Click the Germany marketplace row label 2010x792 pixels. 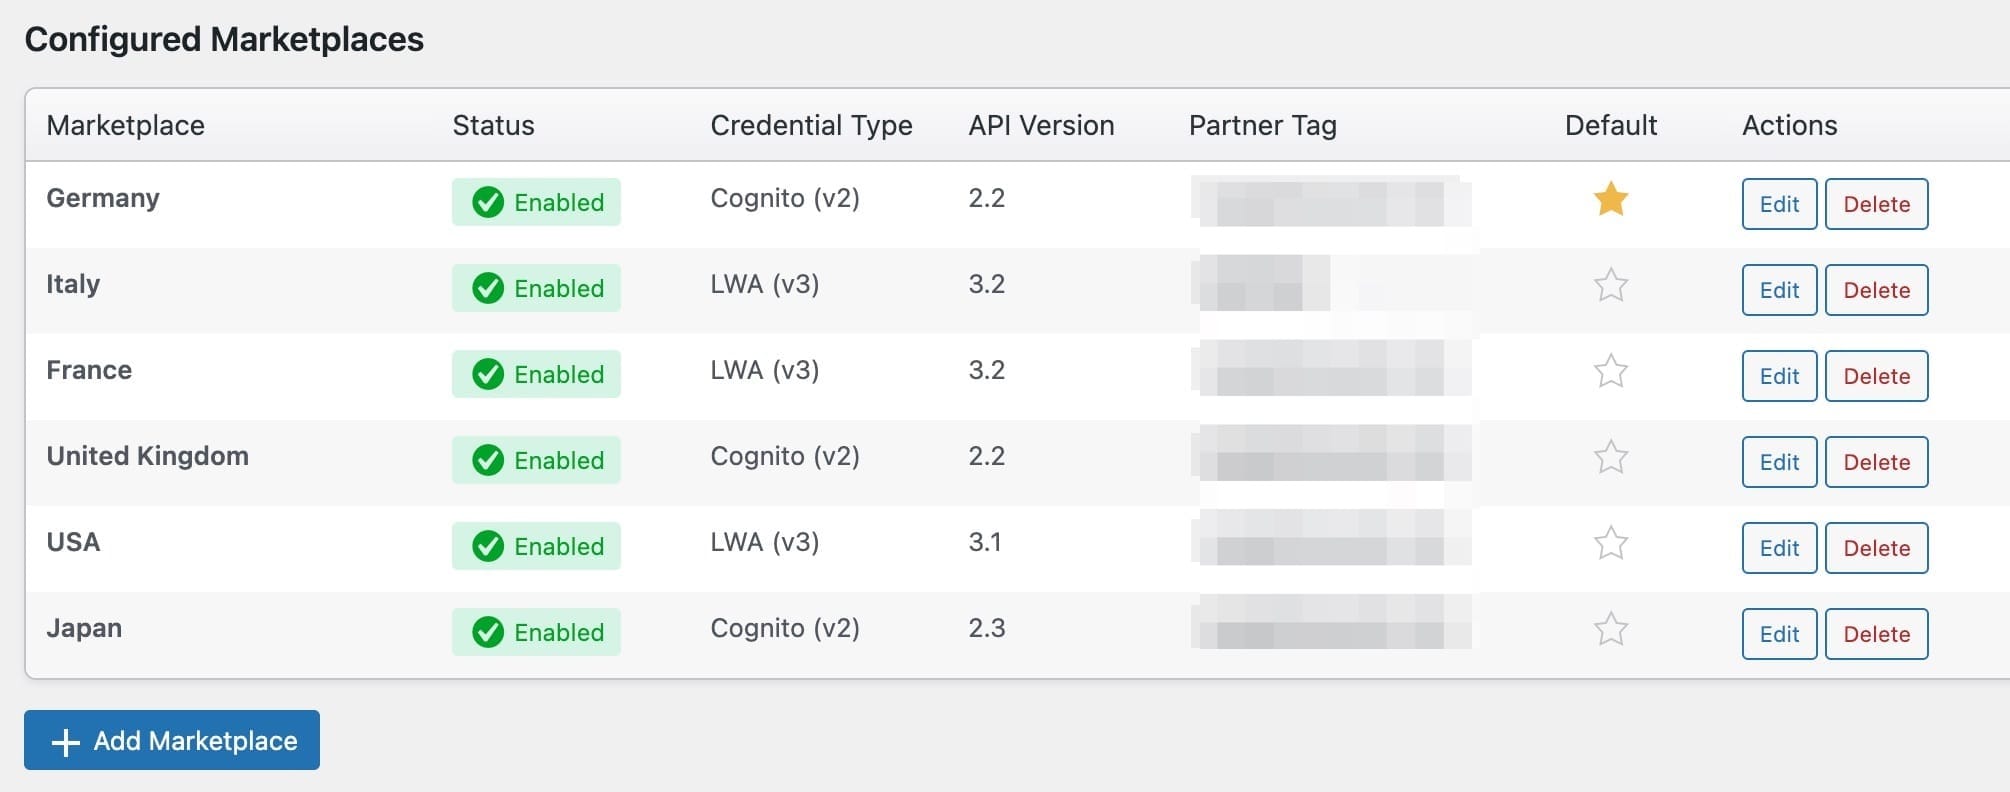point(102,198)
